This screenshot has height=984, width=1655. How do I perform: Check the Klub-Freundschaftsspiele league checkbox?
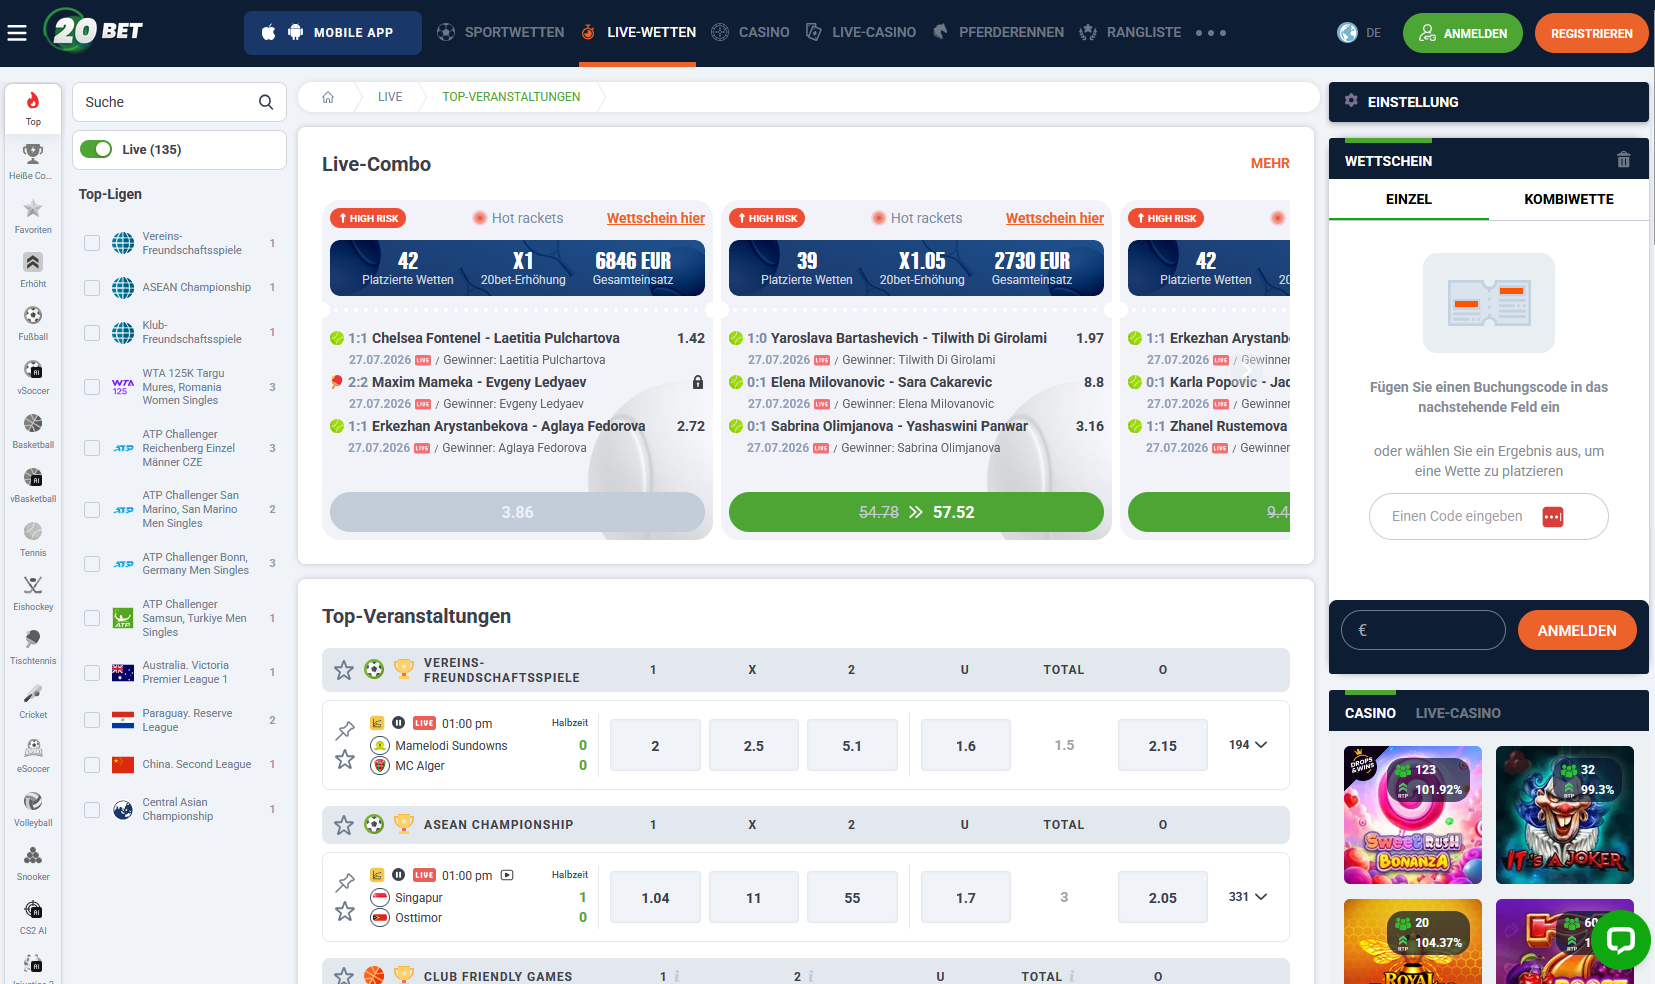coord(92,333)
